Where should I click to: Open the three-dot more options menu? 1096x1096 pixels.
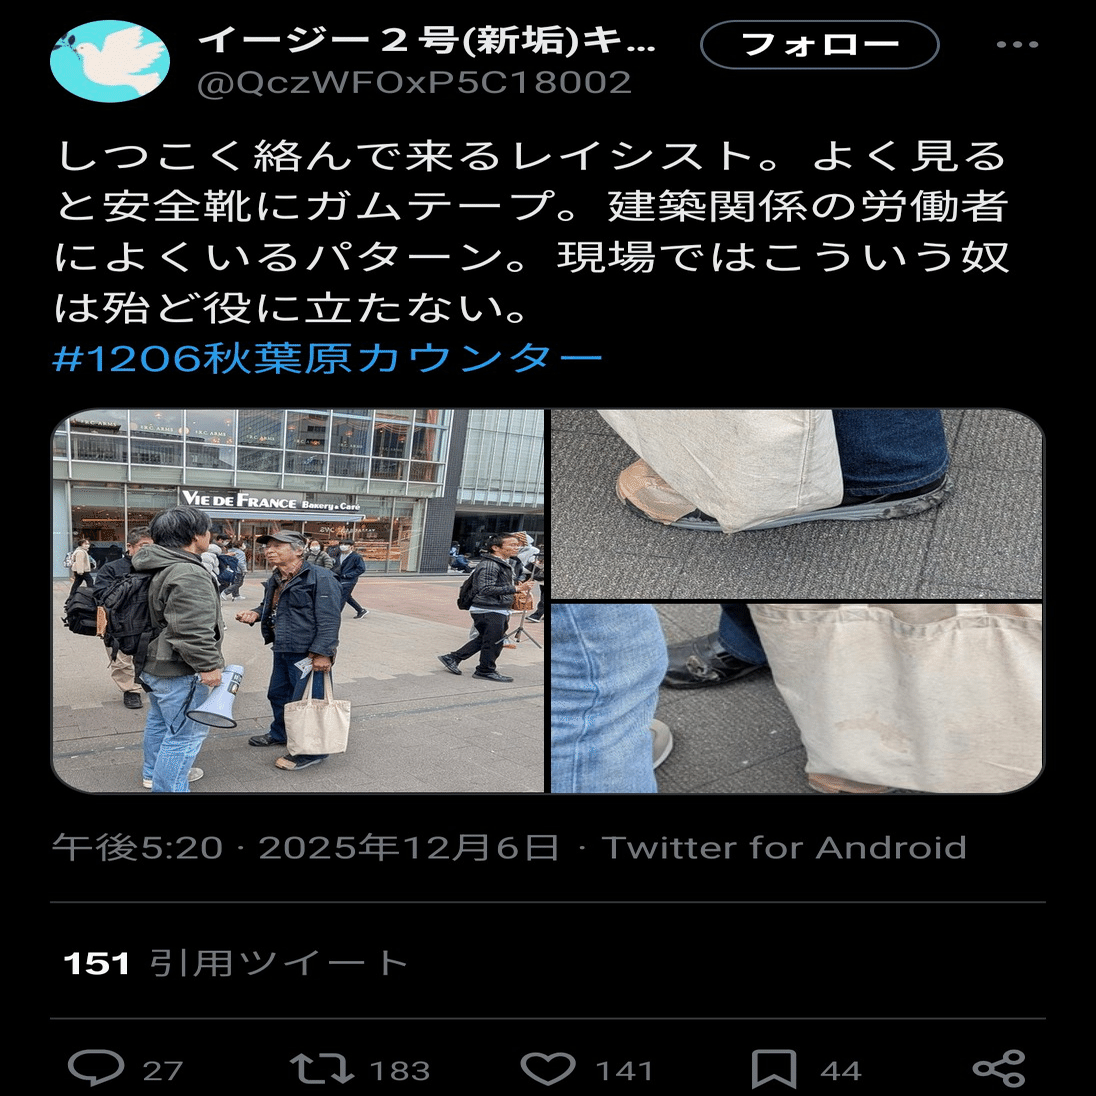pyautogui.click(x=1017, y=45)
